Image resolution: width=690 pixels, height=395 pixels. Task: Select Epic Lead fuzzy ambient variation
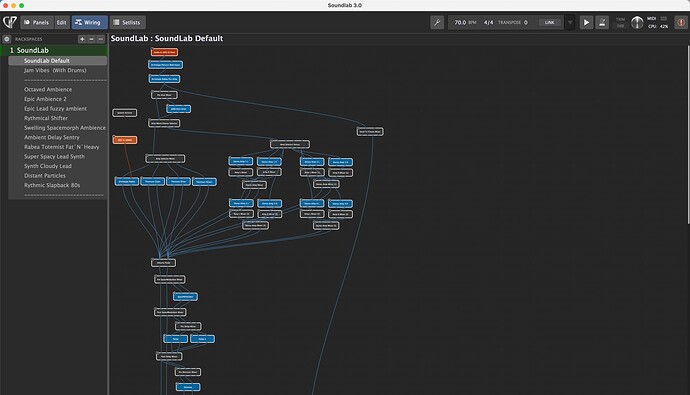[58, 109]
